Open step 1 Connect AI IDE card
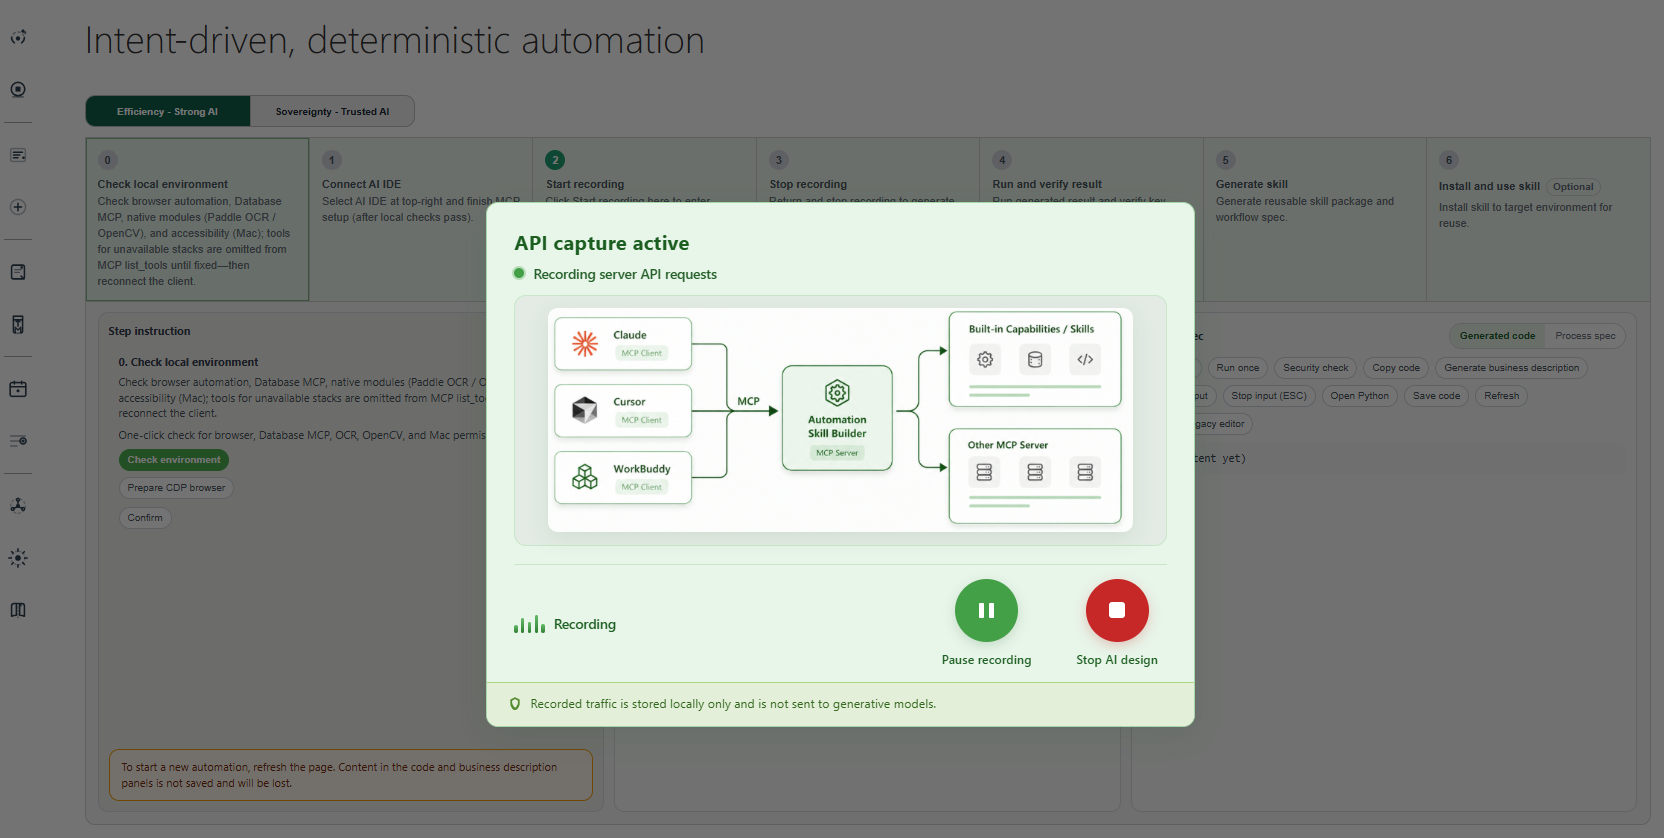 (421, 220)
